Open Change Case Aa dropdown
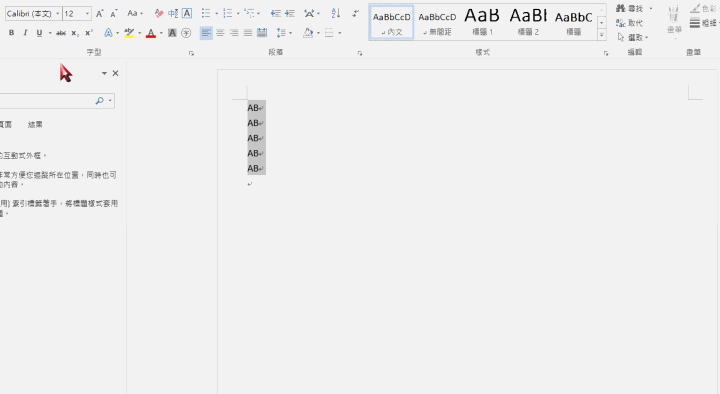 (135, 14)
